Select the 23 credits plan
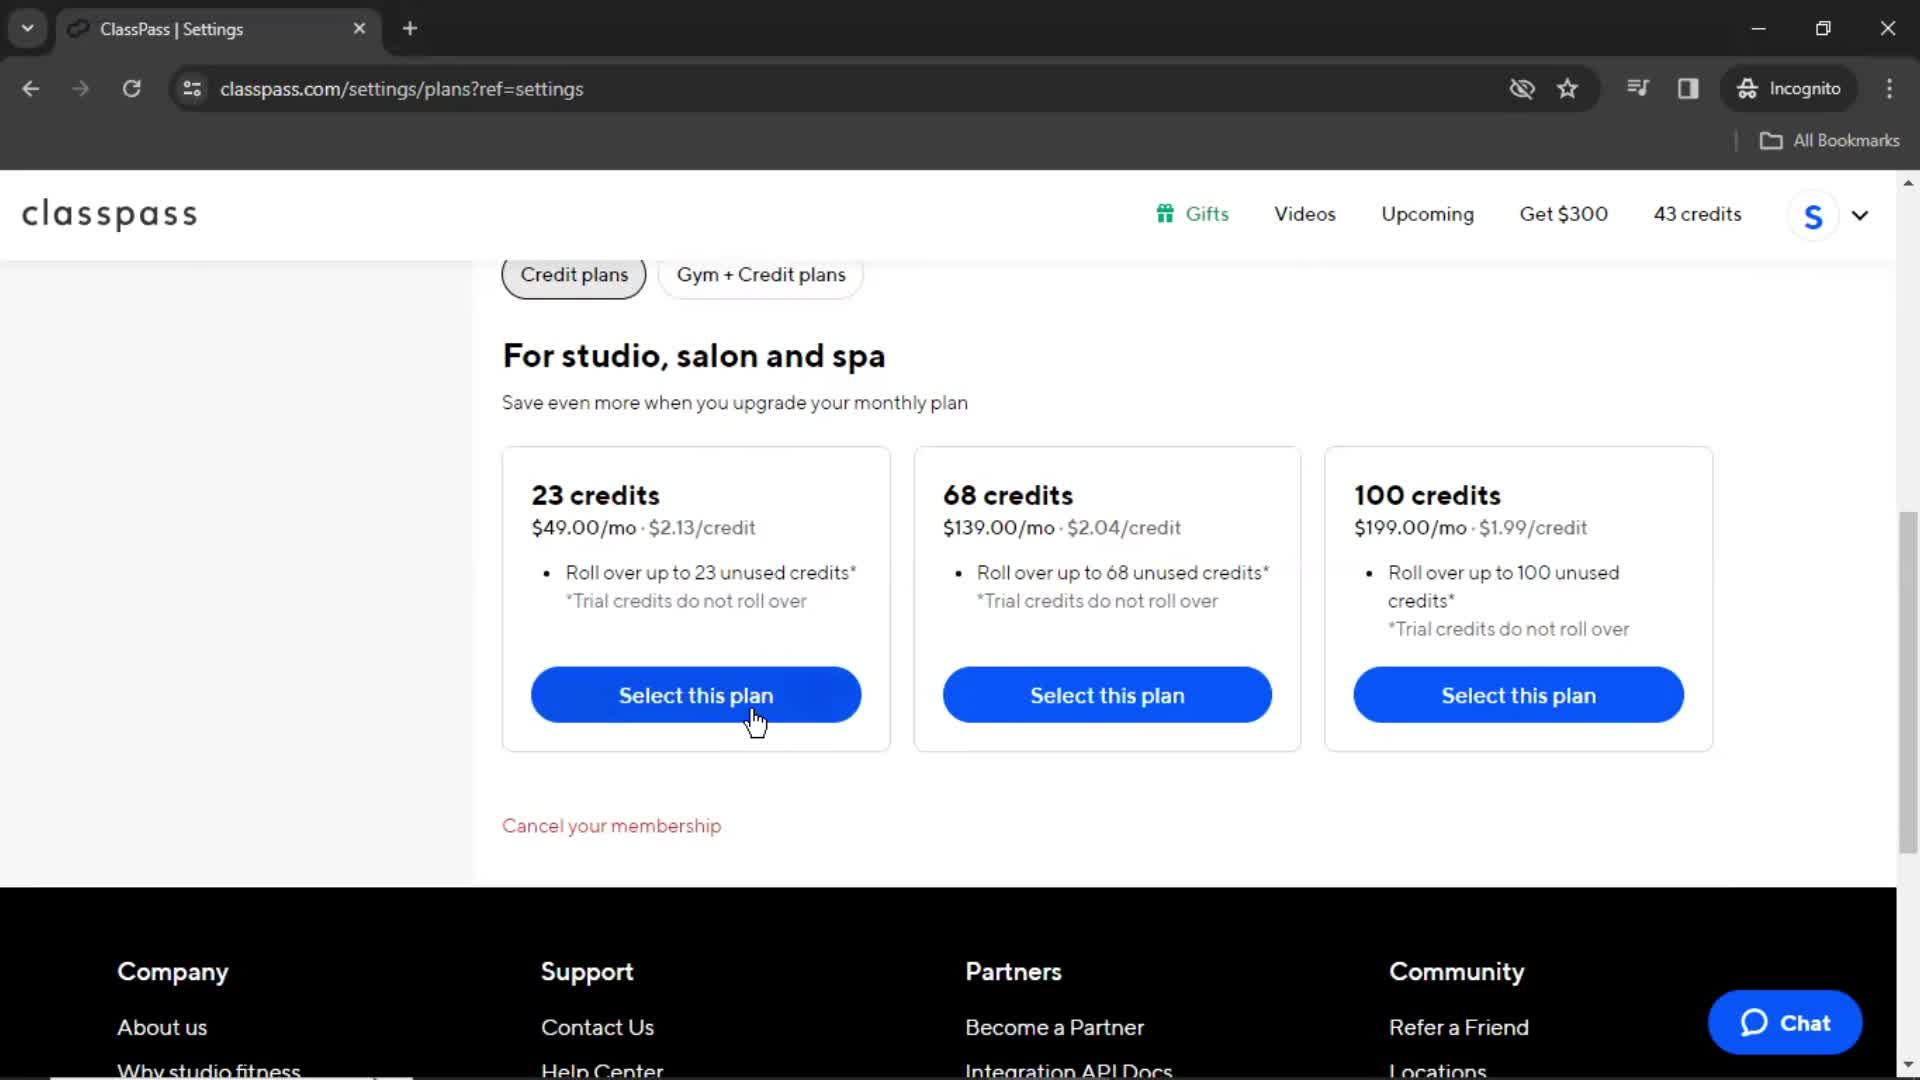This screenshot has width=1920, height=1080. click(x=696, y=695)
